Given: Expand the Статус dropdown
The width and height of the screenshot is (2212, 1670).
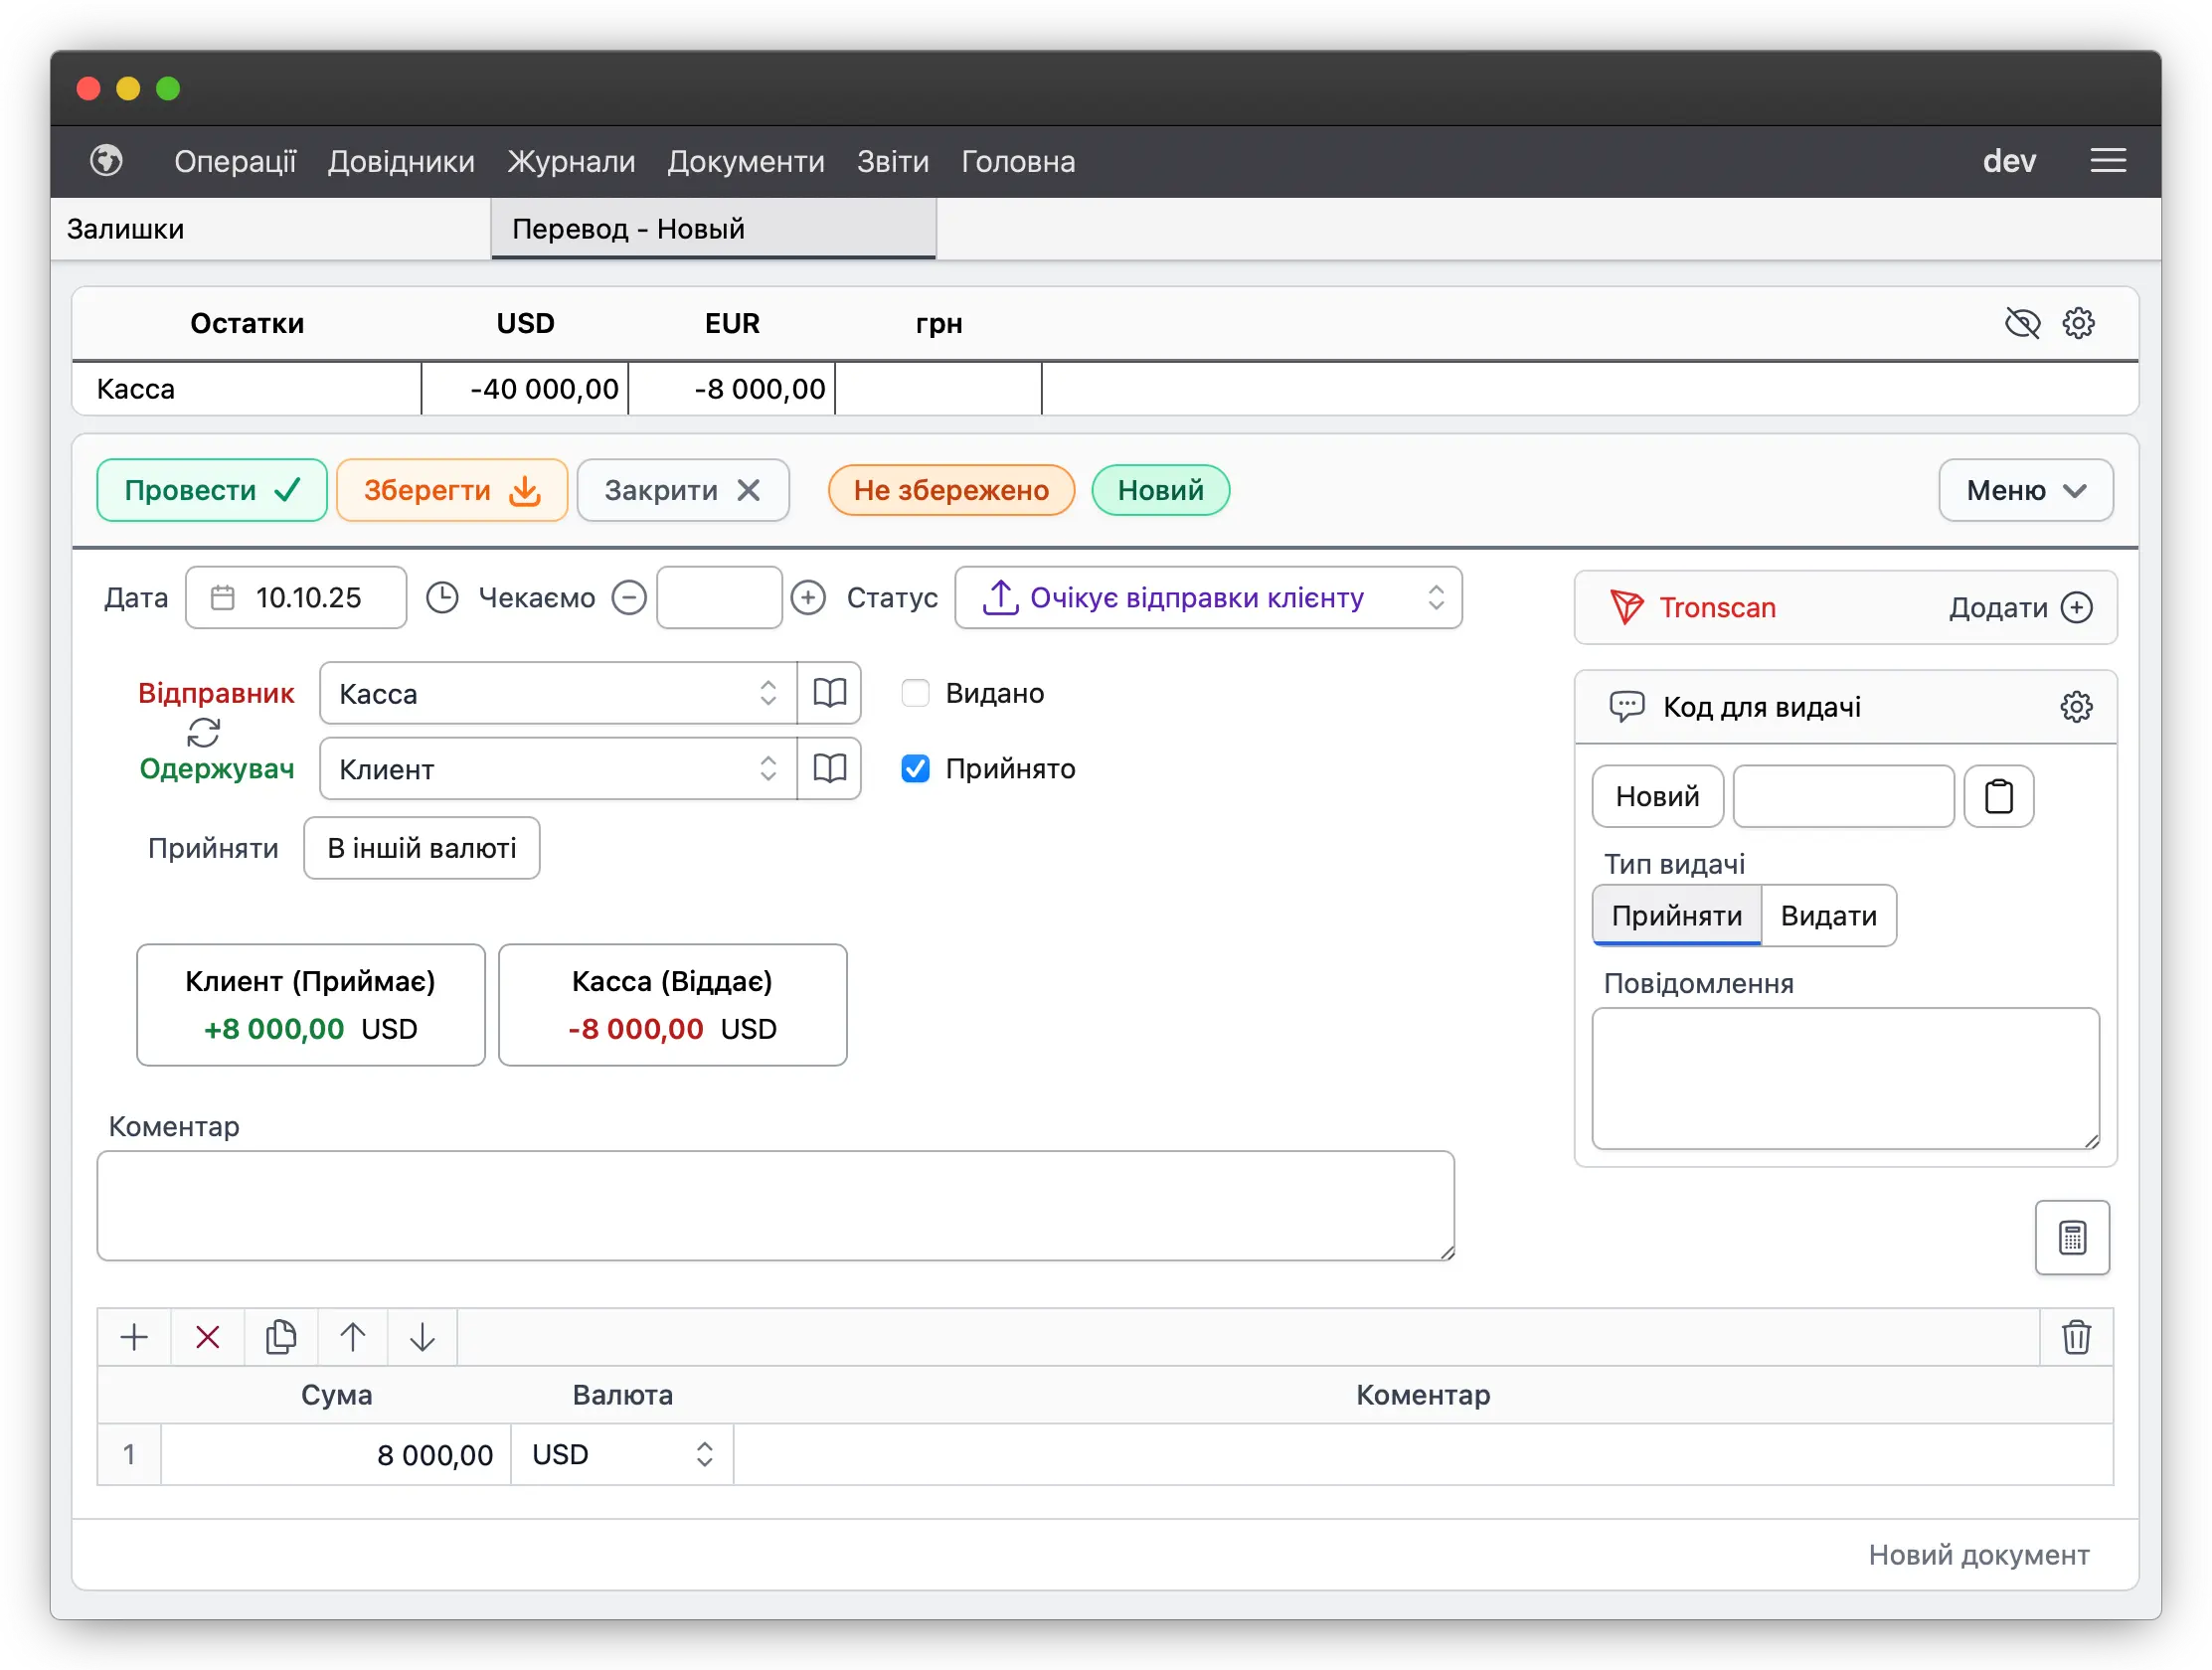Looking at the screenshot, I should tap(1208, 598).
